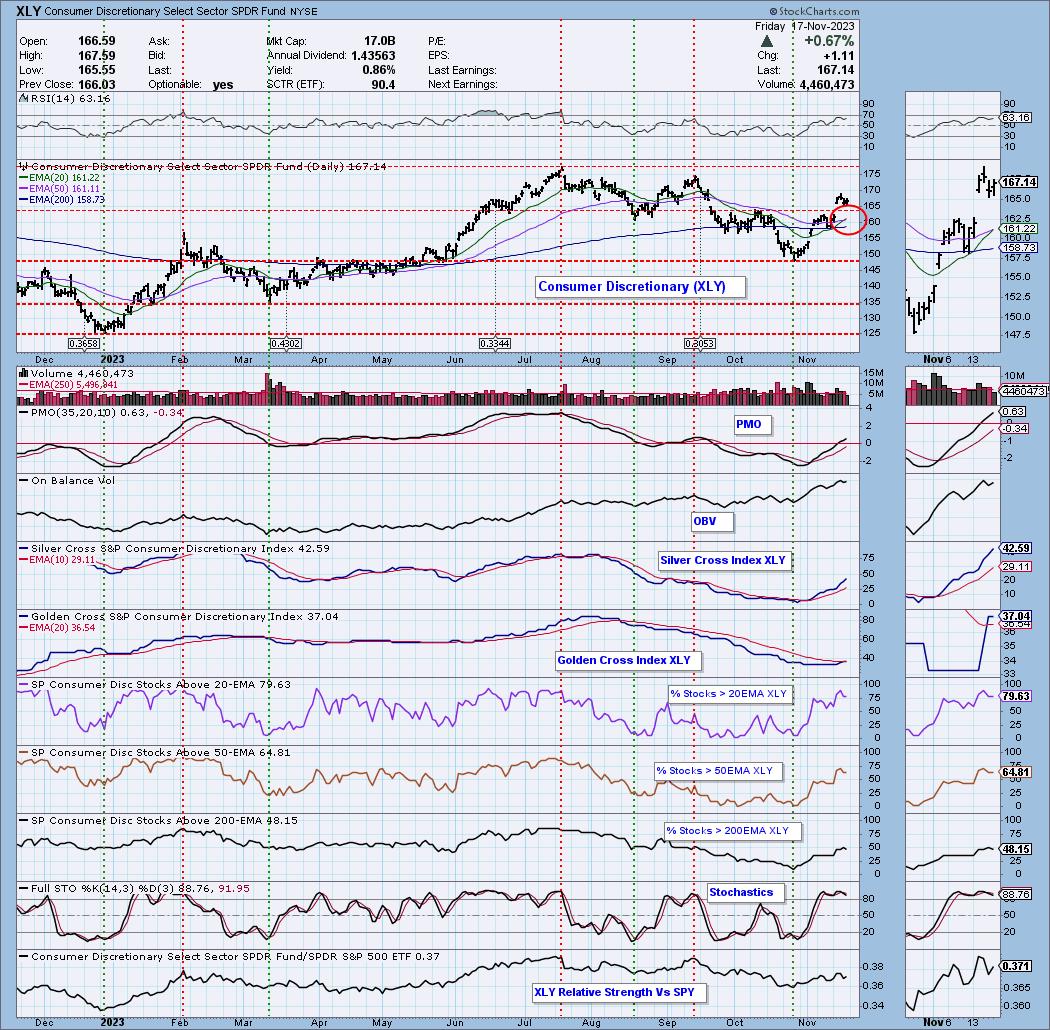Click the volume bars icon beside Volume legend
Viewport: 1050px width, 1030px height.
tap(23, 373)
